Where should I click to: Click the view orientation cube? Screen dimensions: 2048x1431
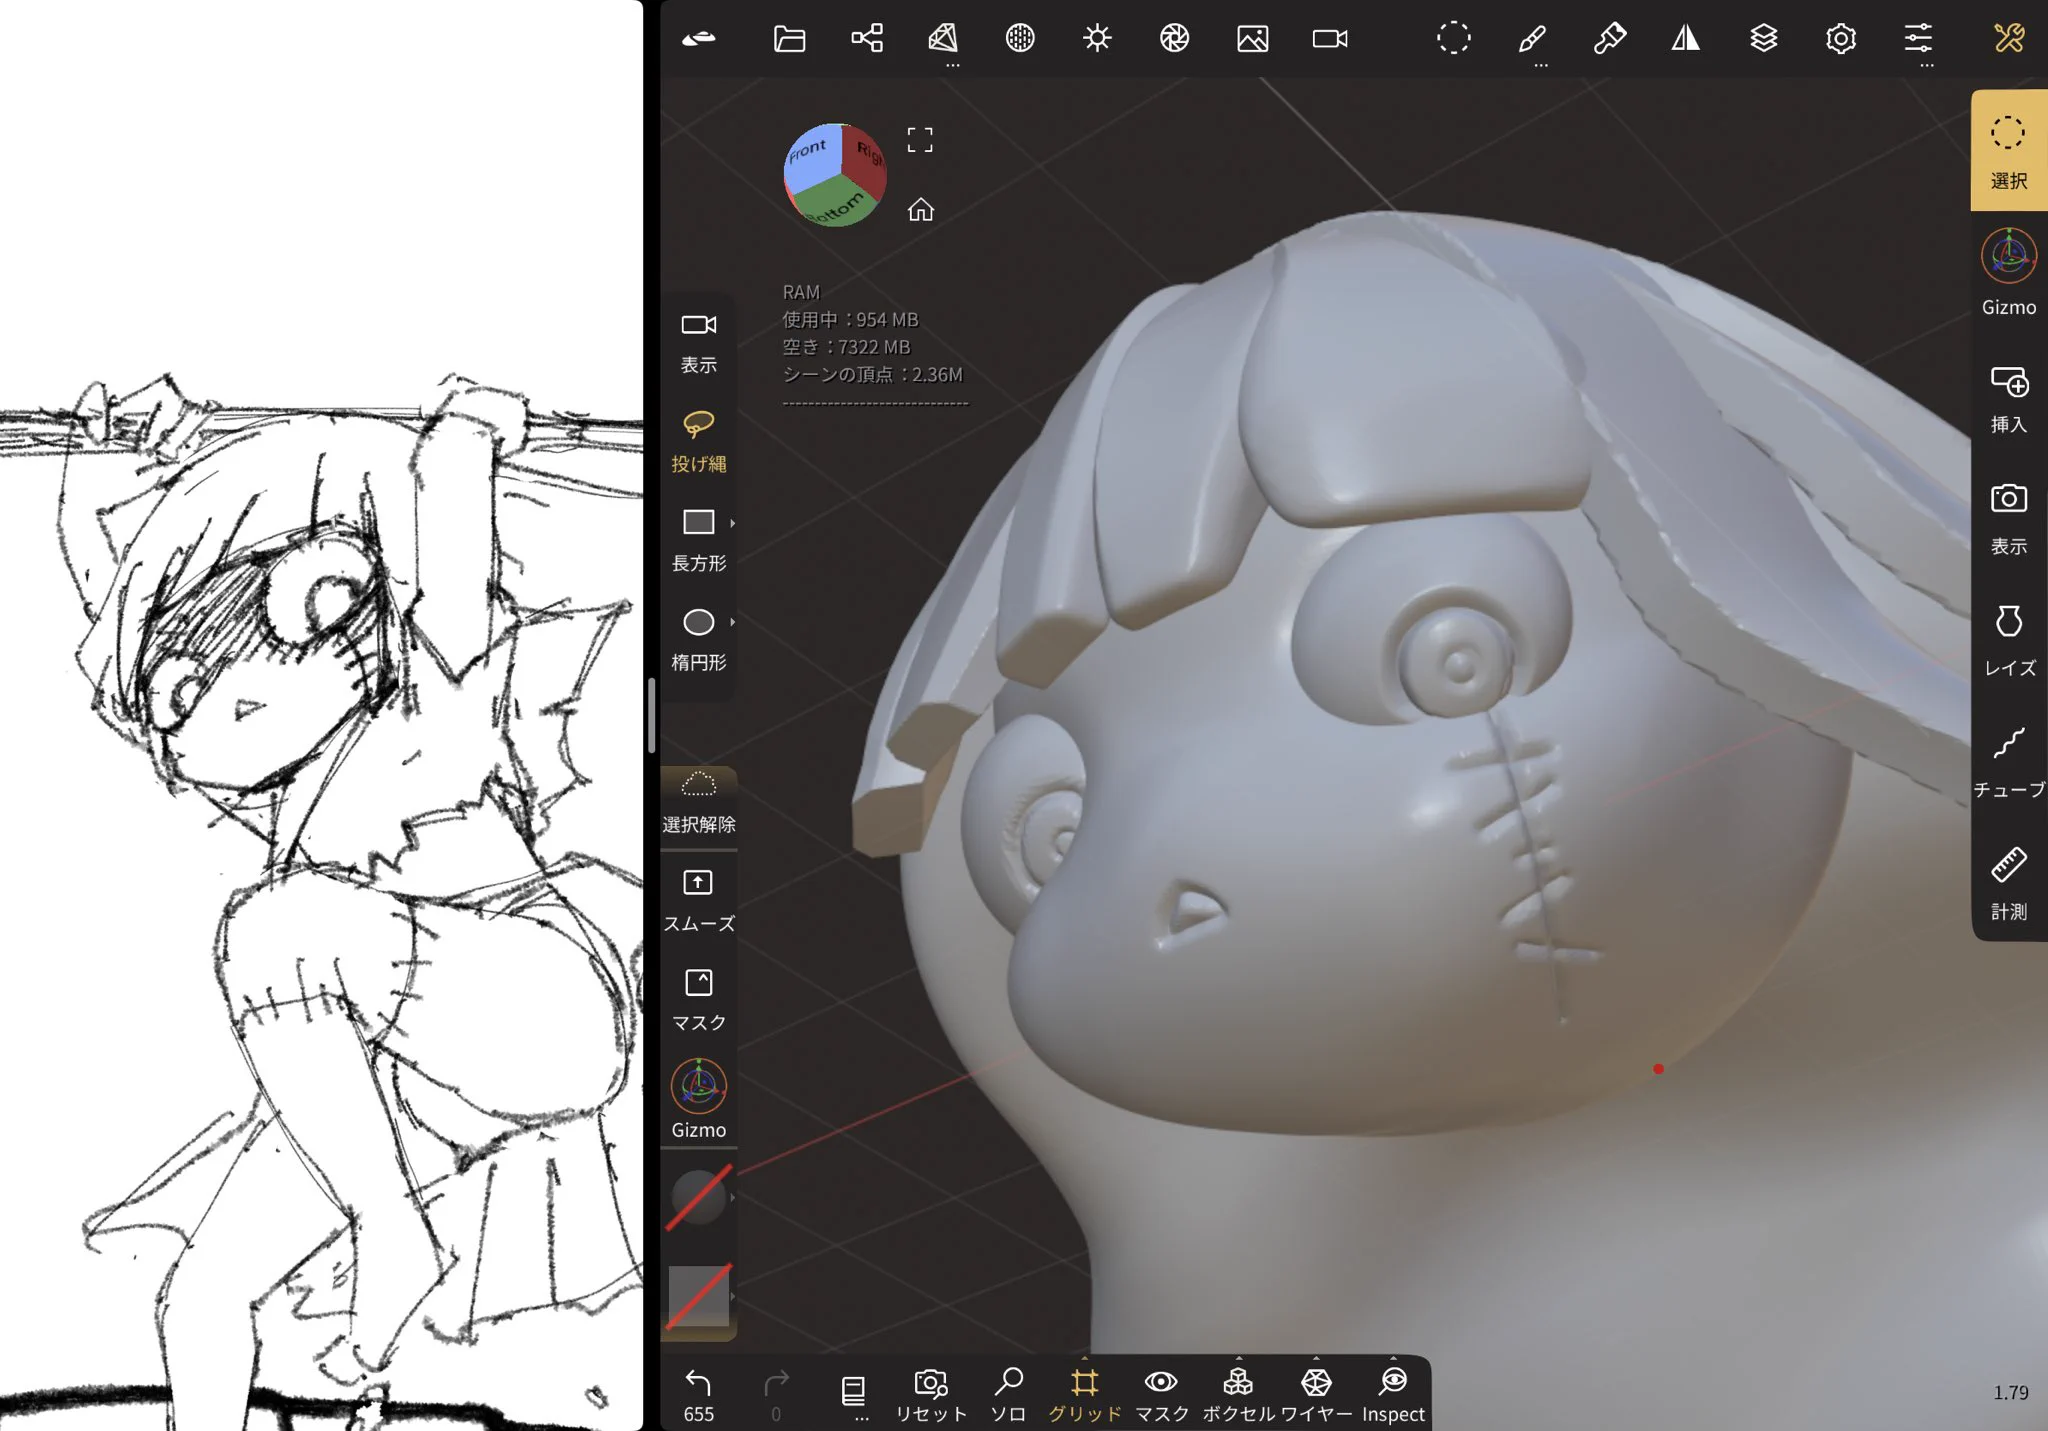(x=835, y=175)
